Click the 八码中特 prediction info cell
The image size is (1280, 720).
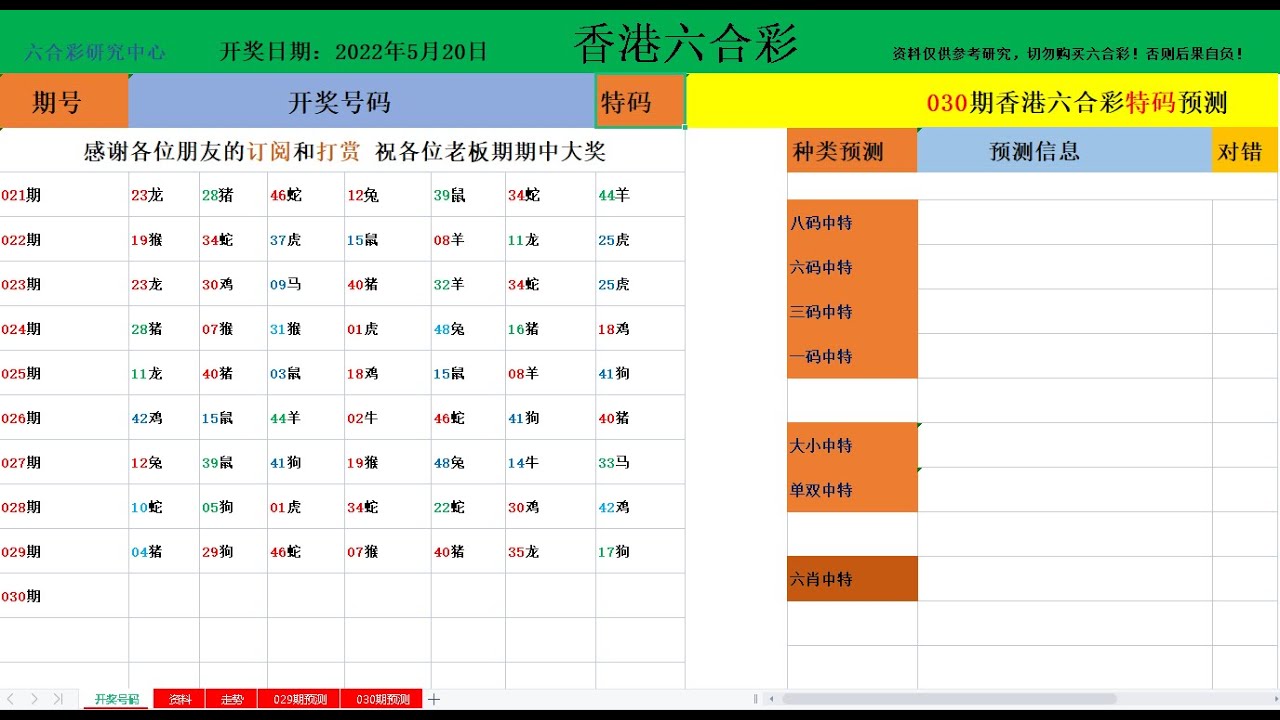point(1065,222)
